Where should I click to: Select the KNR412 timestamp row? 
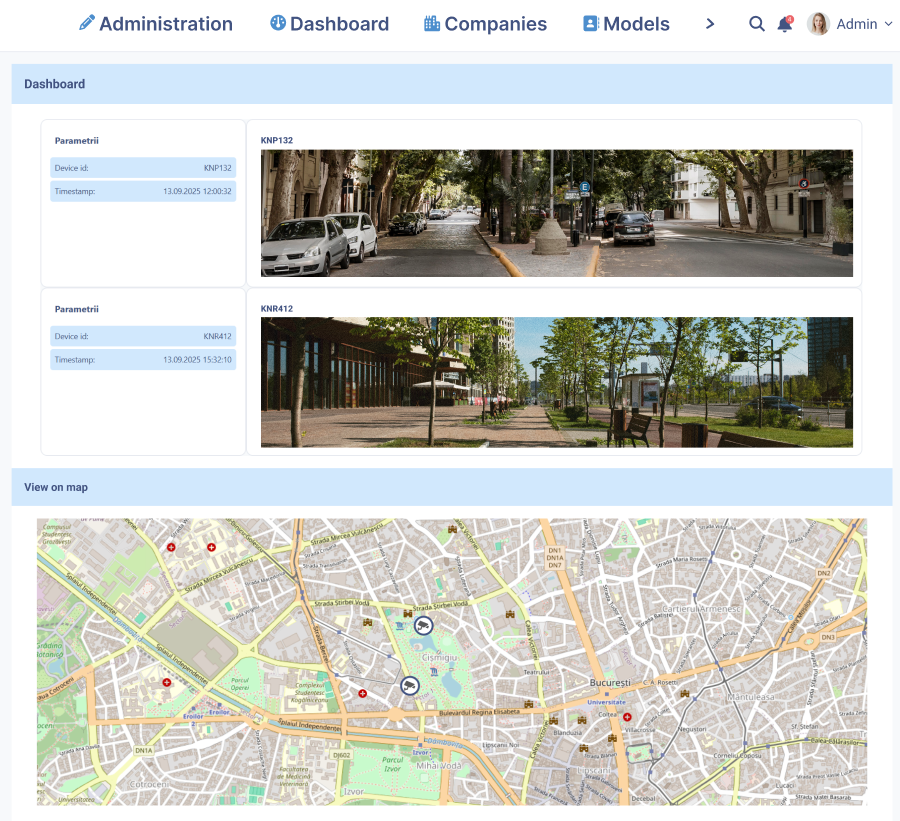(x=143, y=359)
